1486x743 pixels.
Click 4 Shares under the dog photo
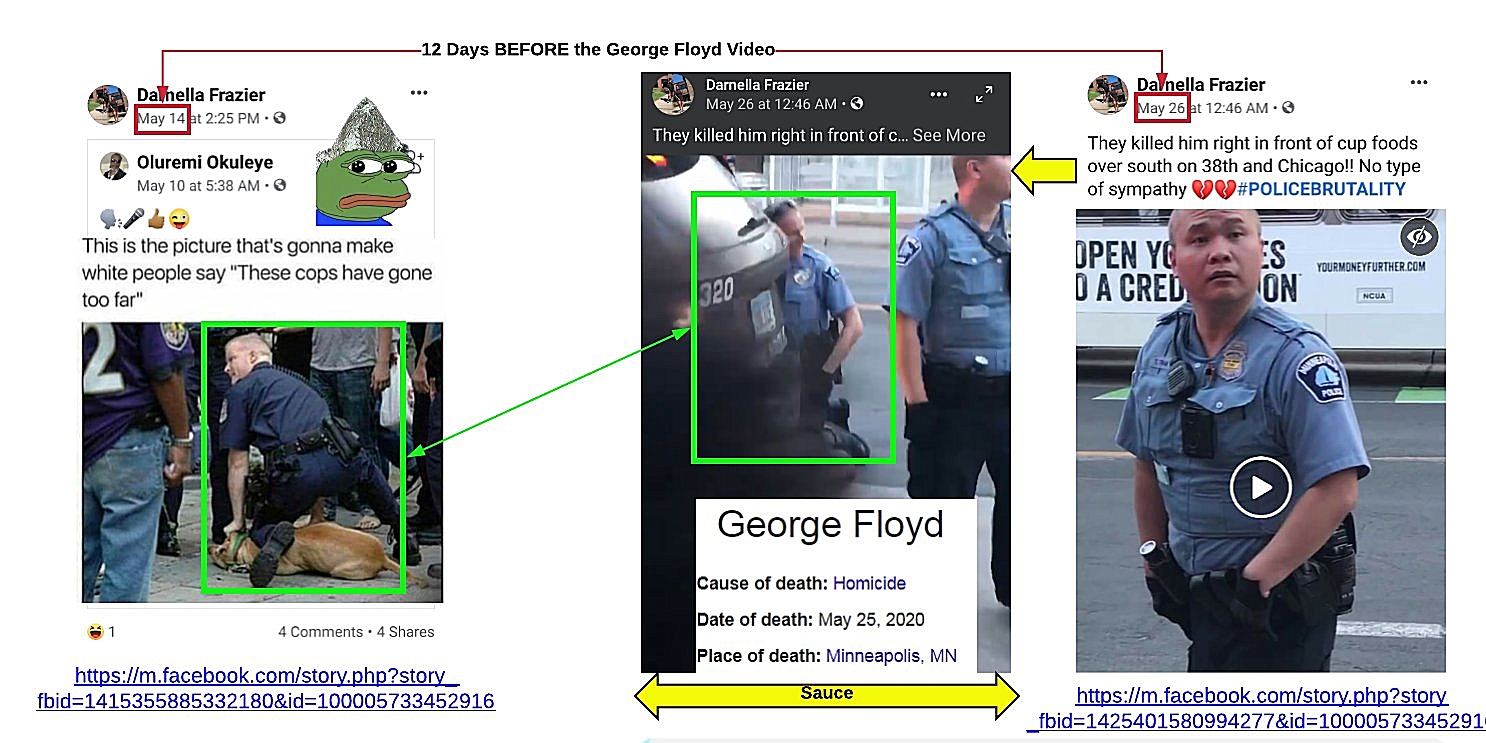point(406,632)
